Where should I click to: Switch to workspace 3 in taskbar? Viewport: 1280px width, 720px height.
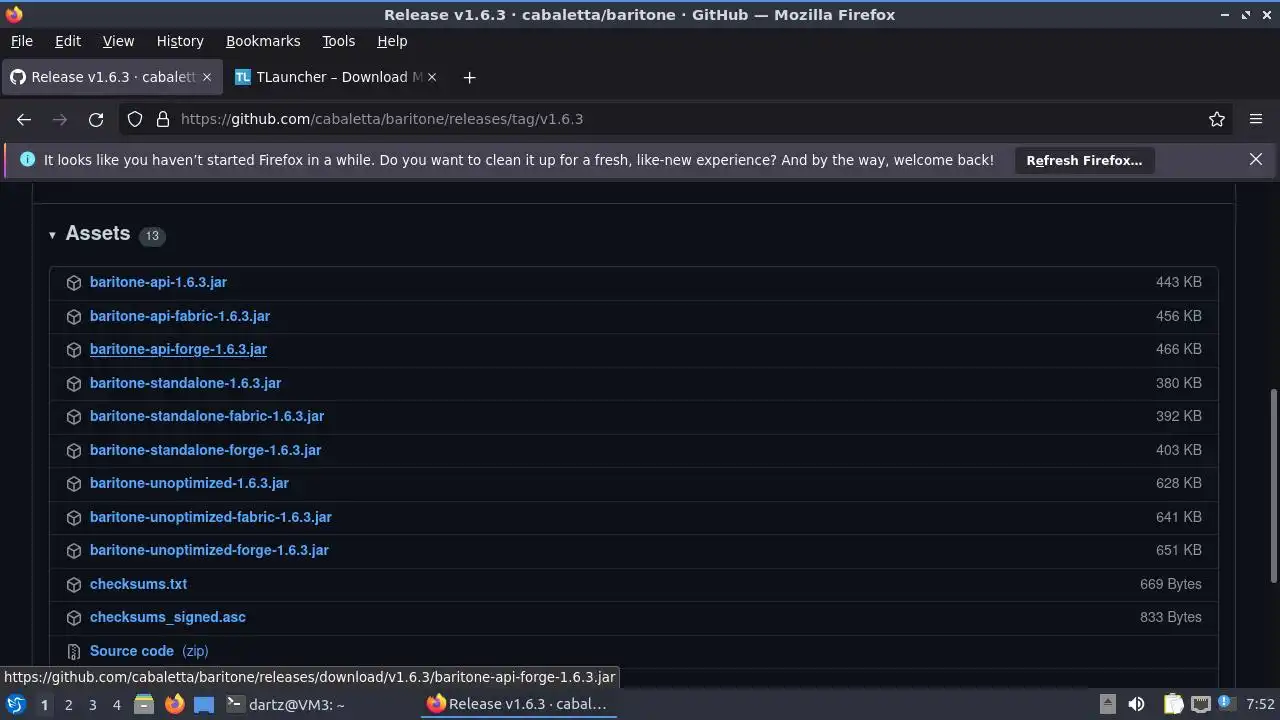click(92, 704)
